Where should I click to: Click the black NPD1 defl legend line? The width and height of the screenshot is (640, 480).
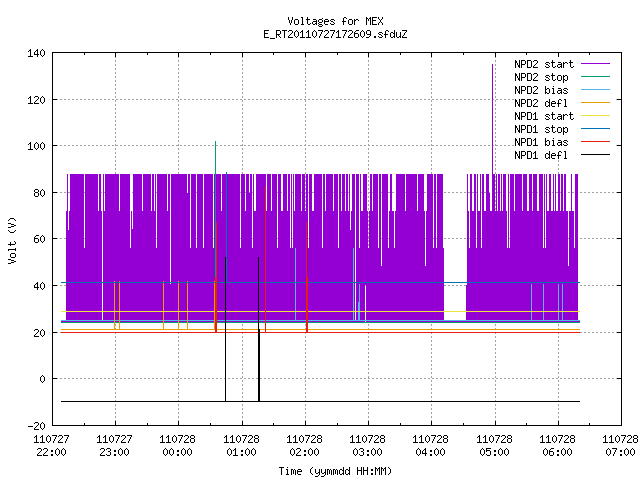(596, 155)
